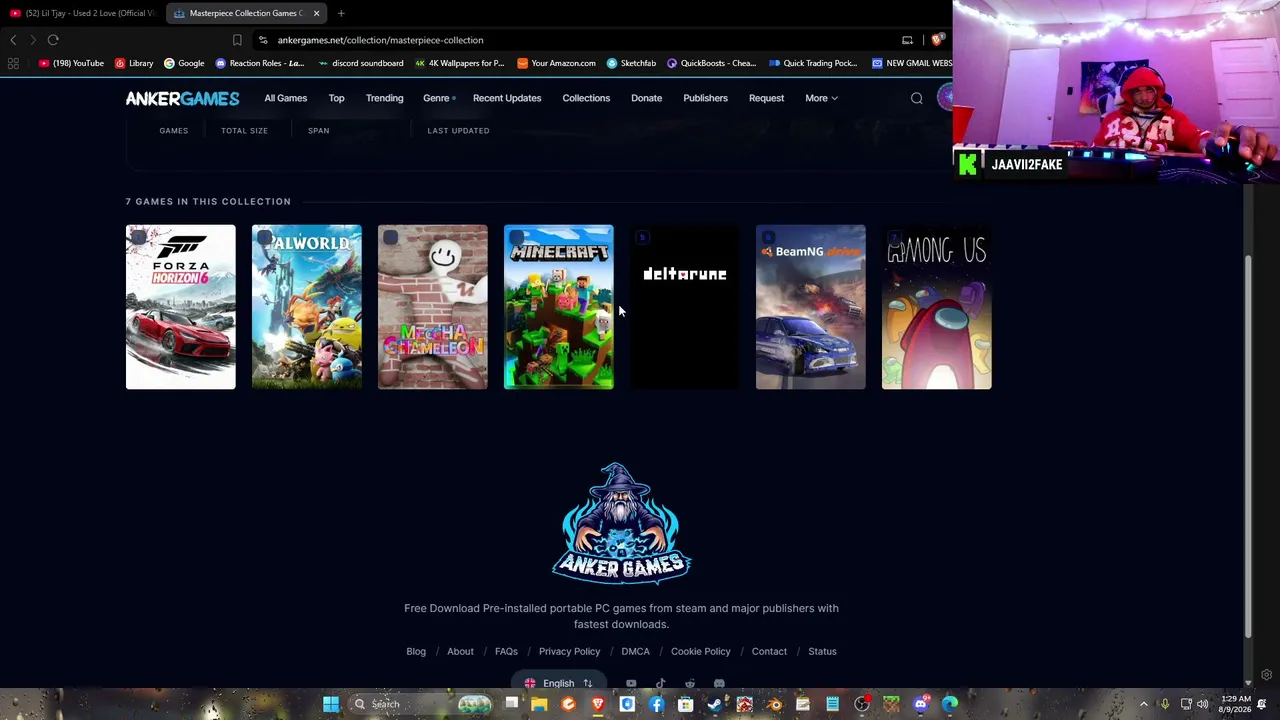Image resolution: width=1280 pixels, height=720 pixels.
Task: Open a new browser tab
Action: click(x=341, y=13)
